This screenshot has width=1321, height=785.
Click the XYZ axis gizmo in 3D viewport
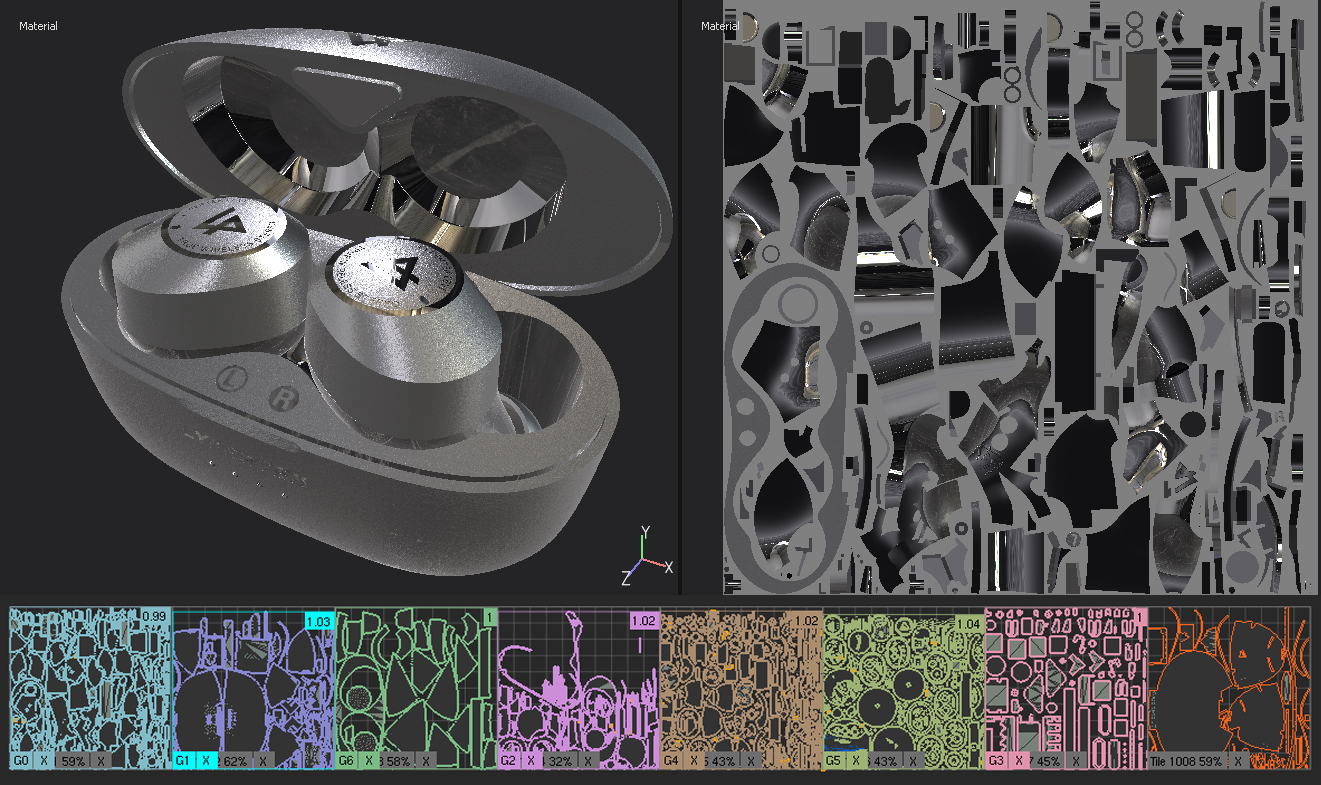pyautogui.click(x=647, y=556)
